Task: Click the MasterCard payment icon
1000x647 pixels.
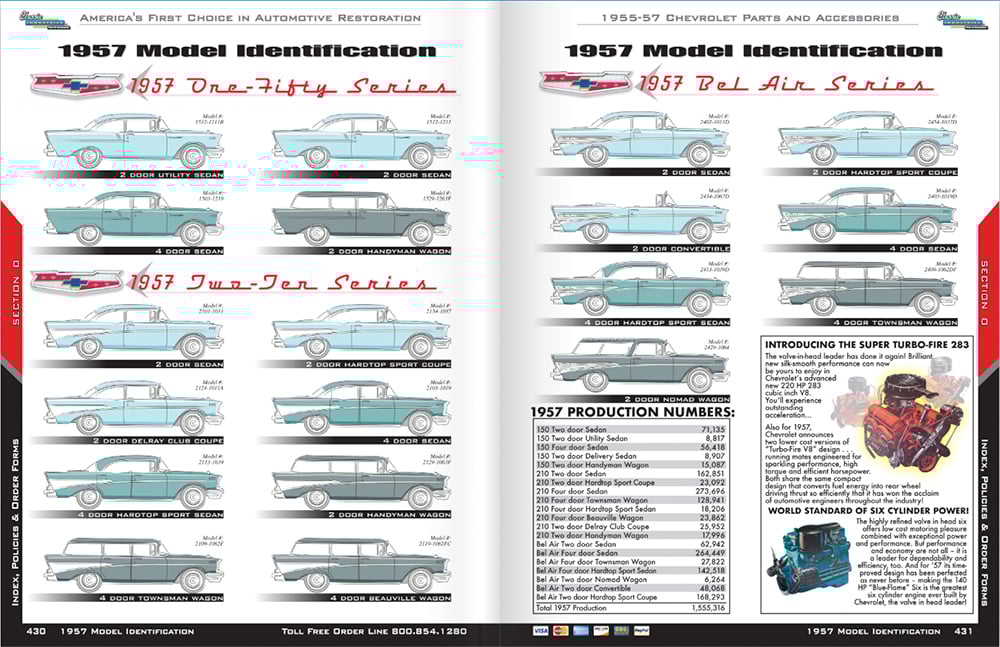Action: 560,630
